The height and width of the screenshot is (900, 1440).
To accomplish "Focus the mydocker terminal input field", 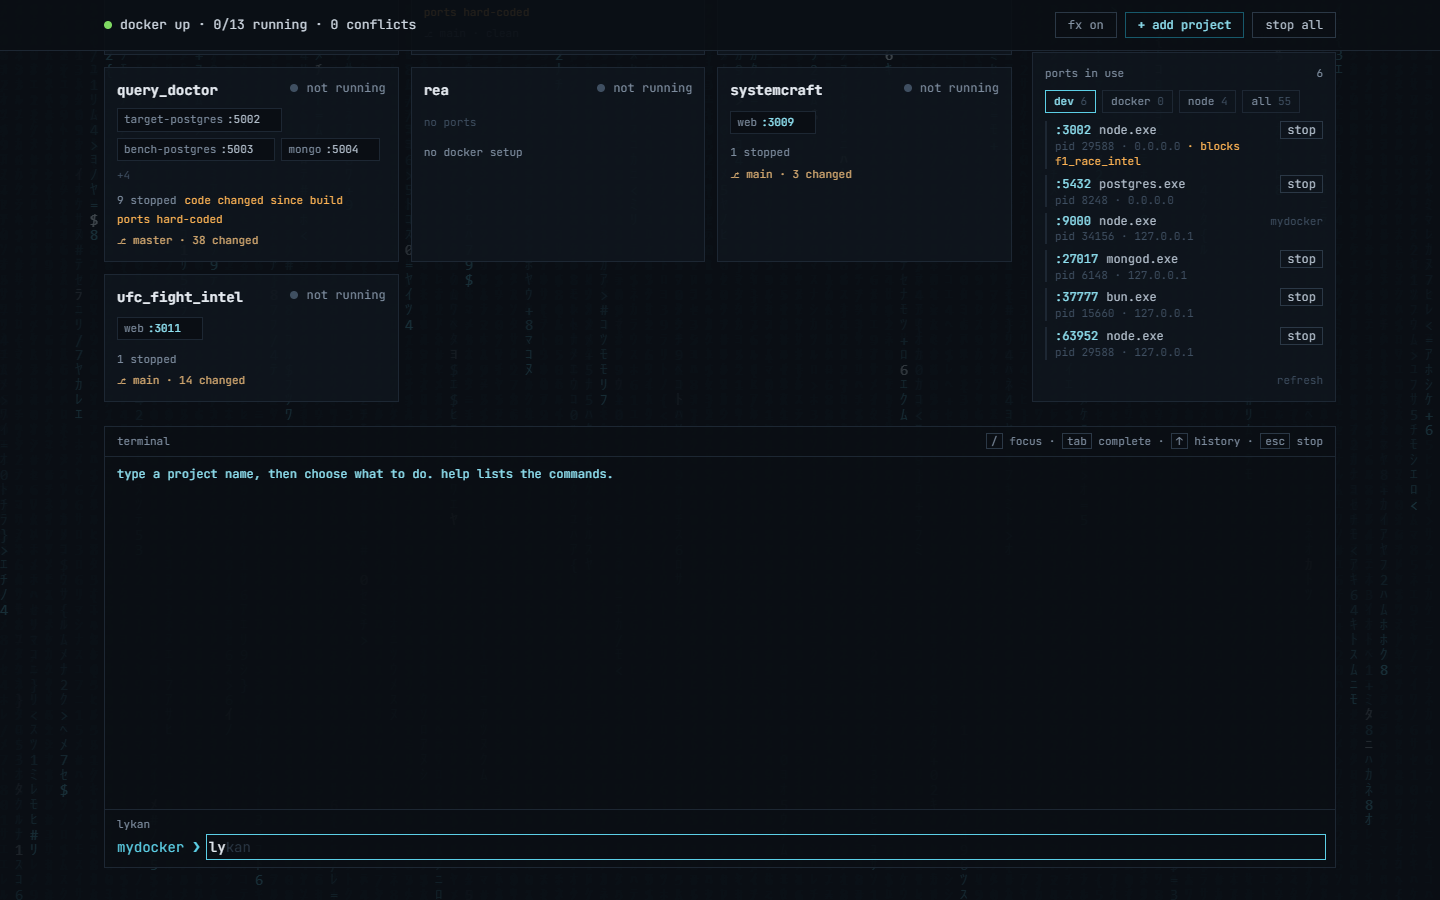I will click(x=766, y=847).
